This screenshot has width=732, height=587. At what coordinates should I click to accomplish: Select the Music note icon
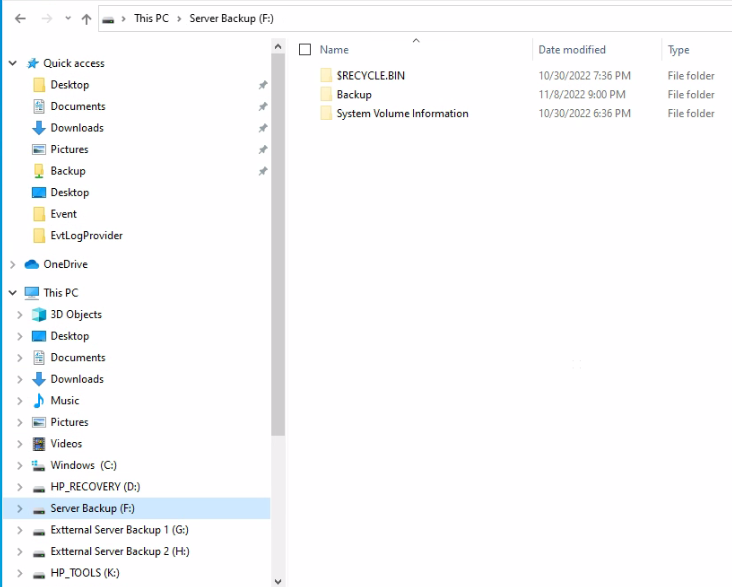coord(39,400)
